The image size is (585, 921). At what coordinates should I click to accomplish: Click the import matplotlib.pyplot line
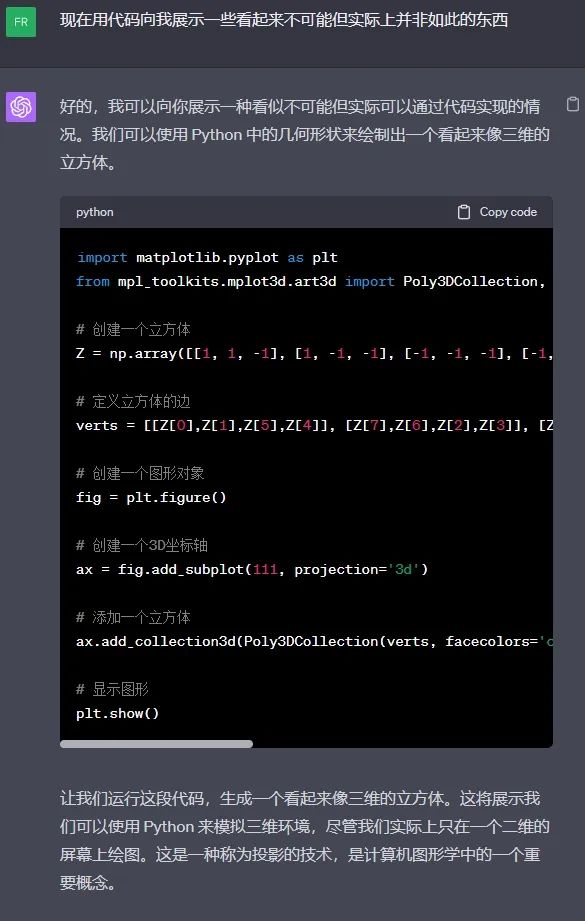tap(207, 257)
